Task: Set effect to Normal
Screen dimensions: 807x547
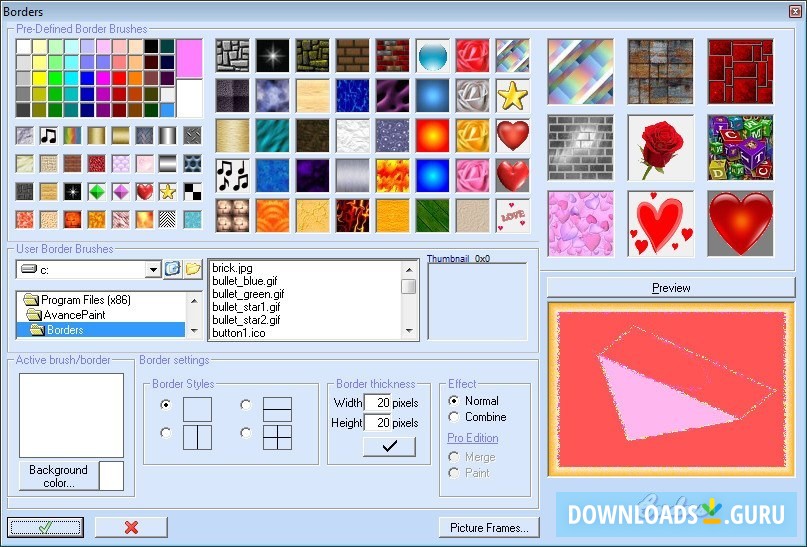Action: click(473, 400)
